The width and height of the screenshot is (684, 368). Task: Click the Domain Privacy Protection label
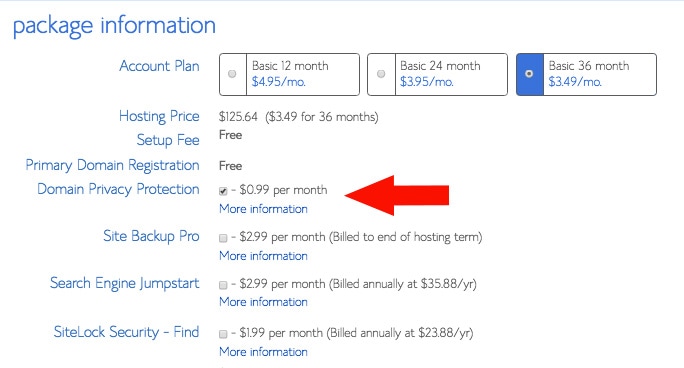(x=118, y=189)
